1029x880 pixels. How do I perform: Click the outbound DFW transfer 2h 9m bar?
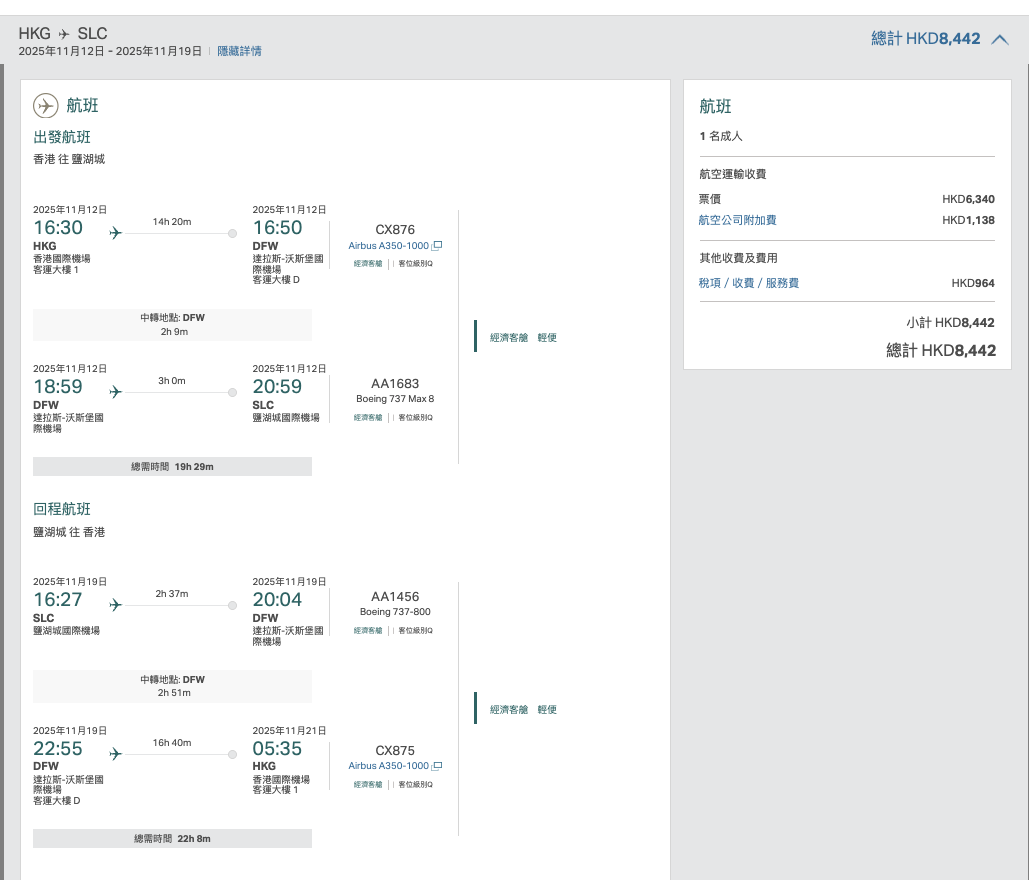[x=173, y=325]
